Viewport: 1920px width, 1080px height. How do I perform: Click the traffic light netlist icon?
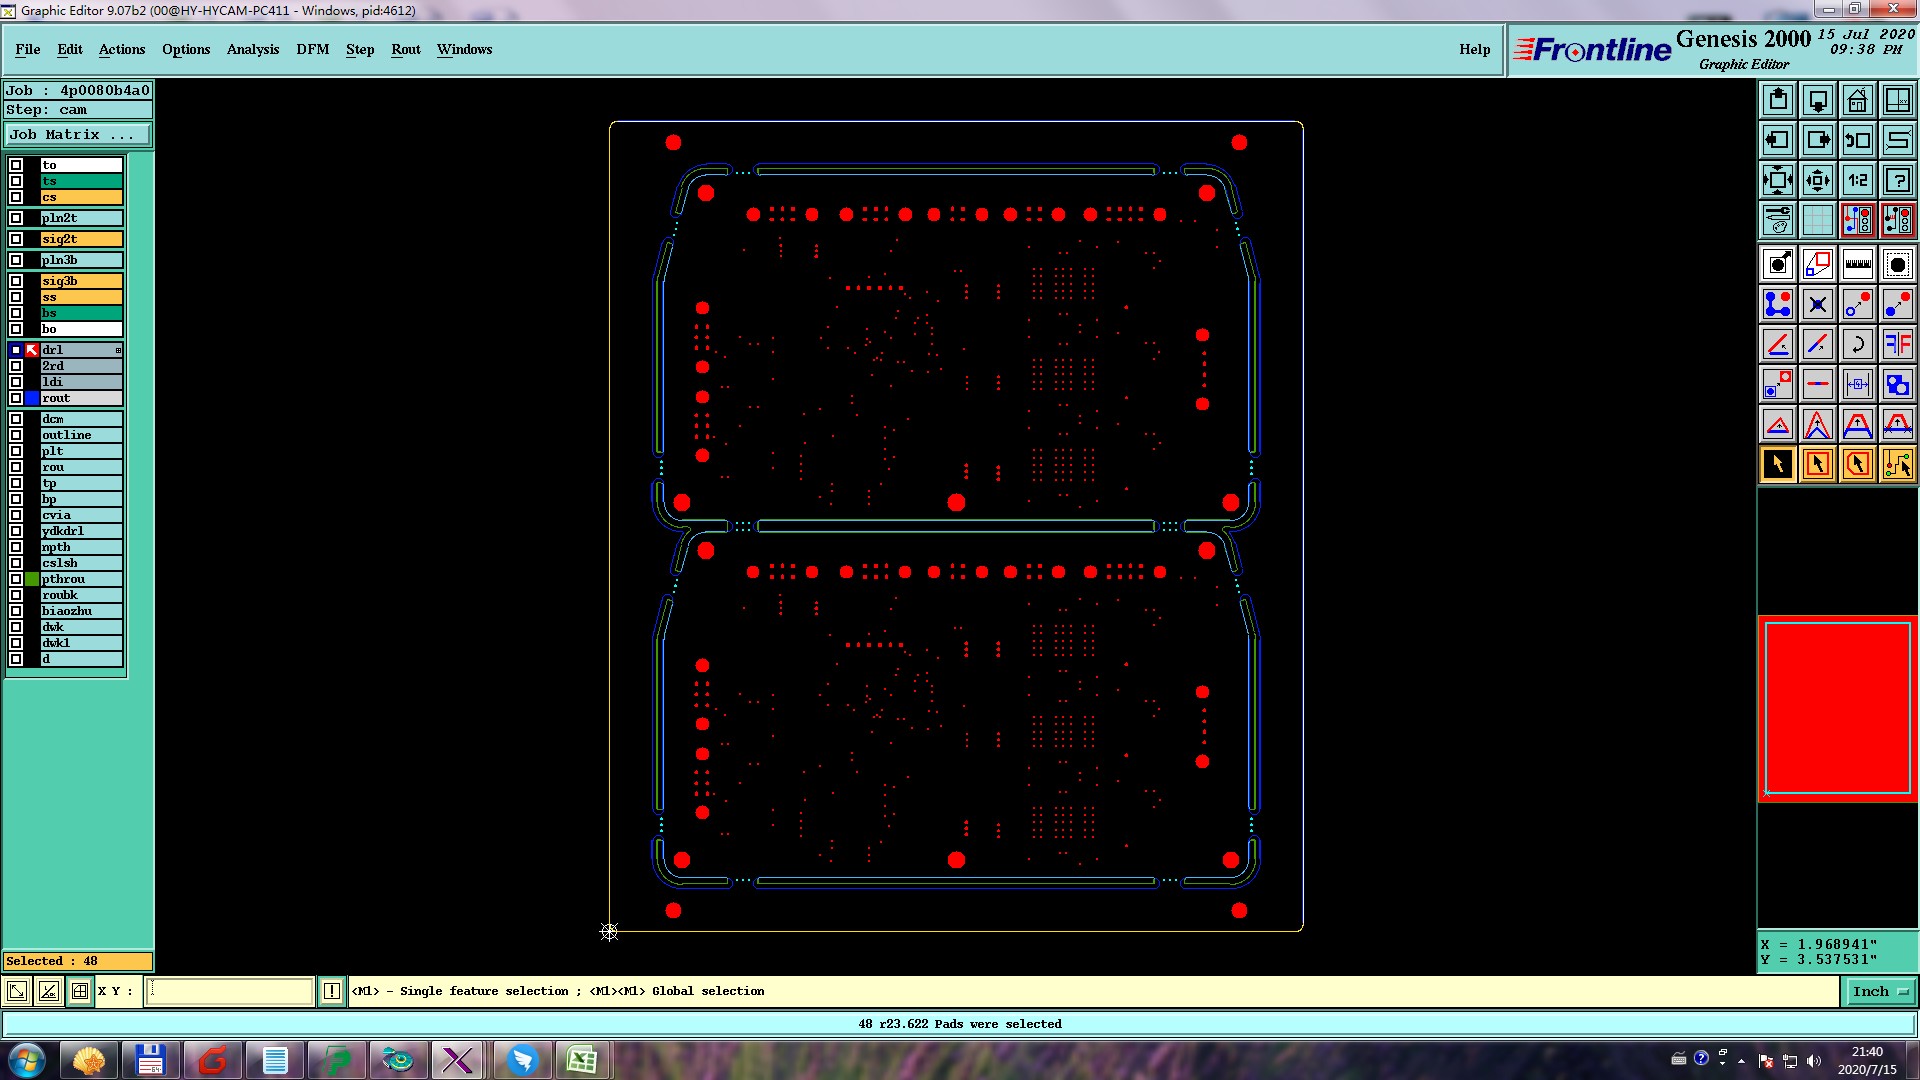coord(1857,219)
